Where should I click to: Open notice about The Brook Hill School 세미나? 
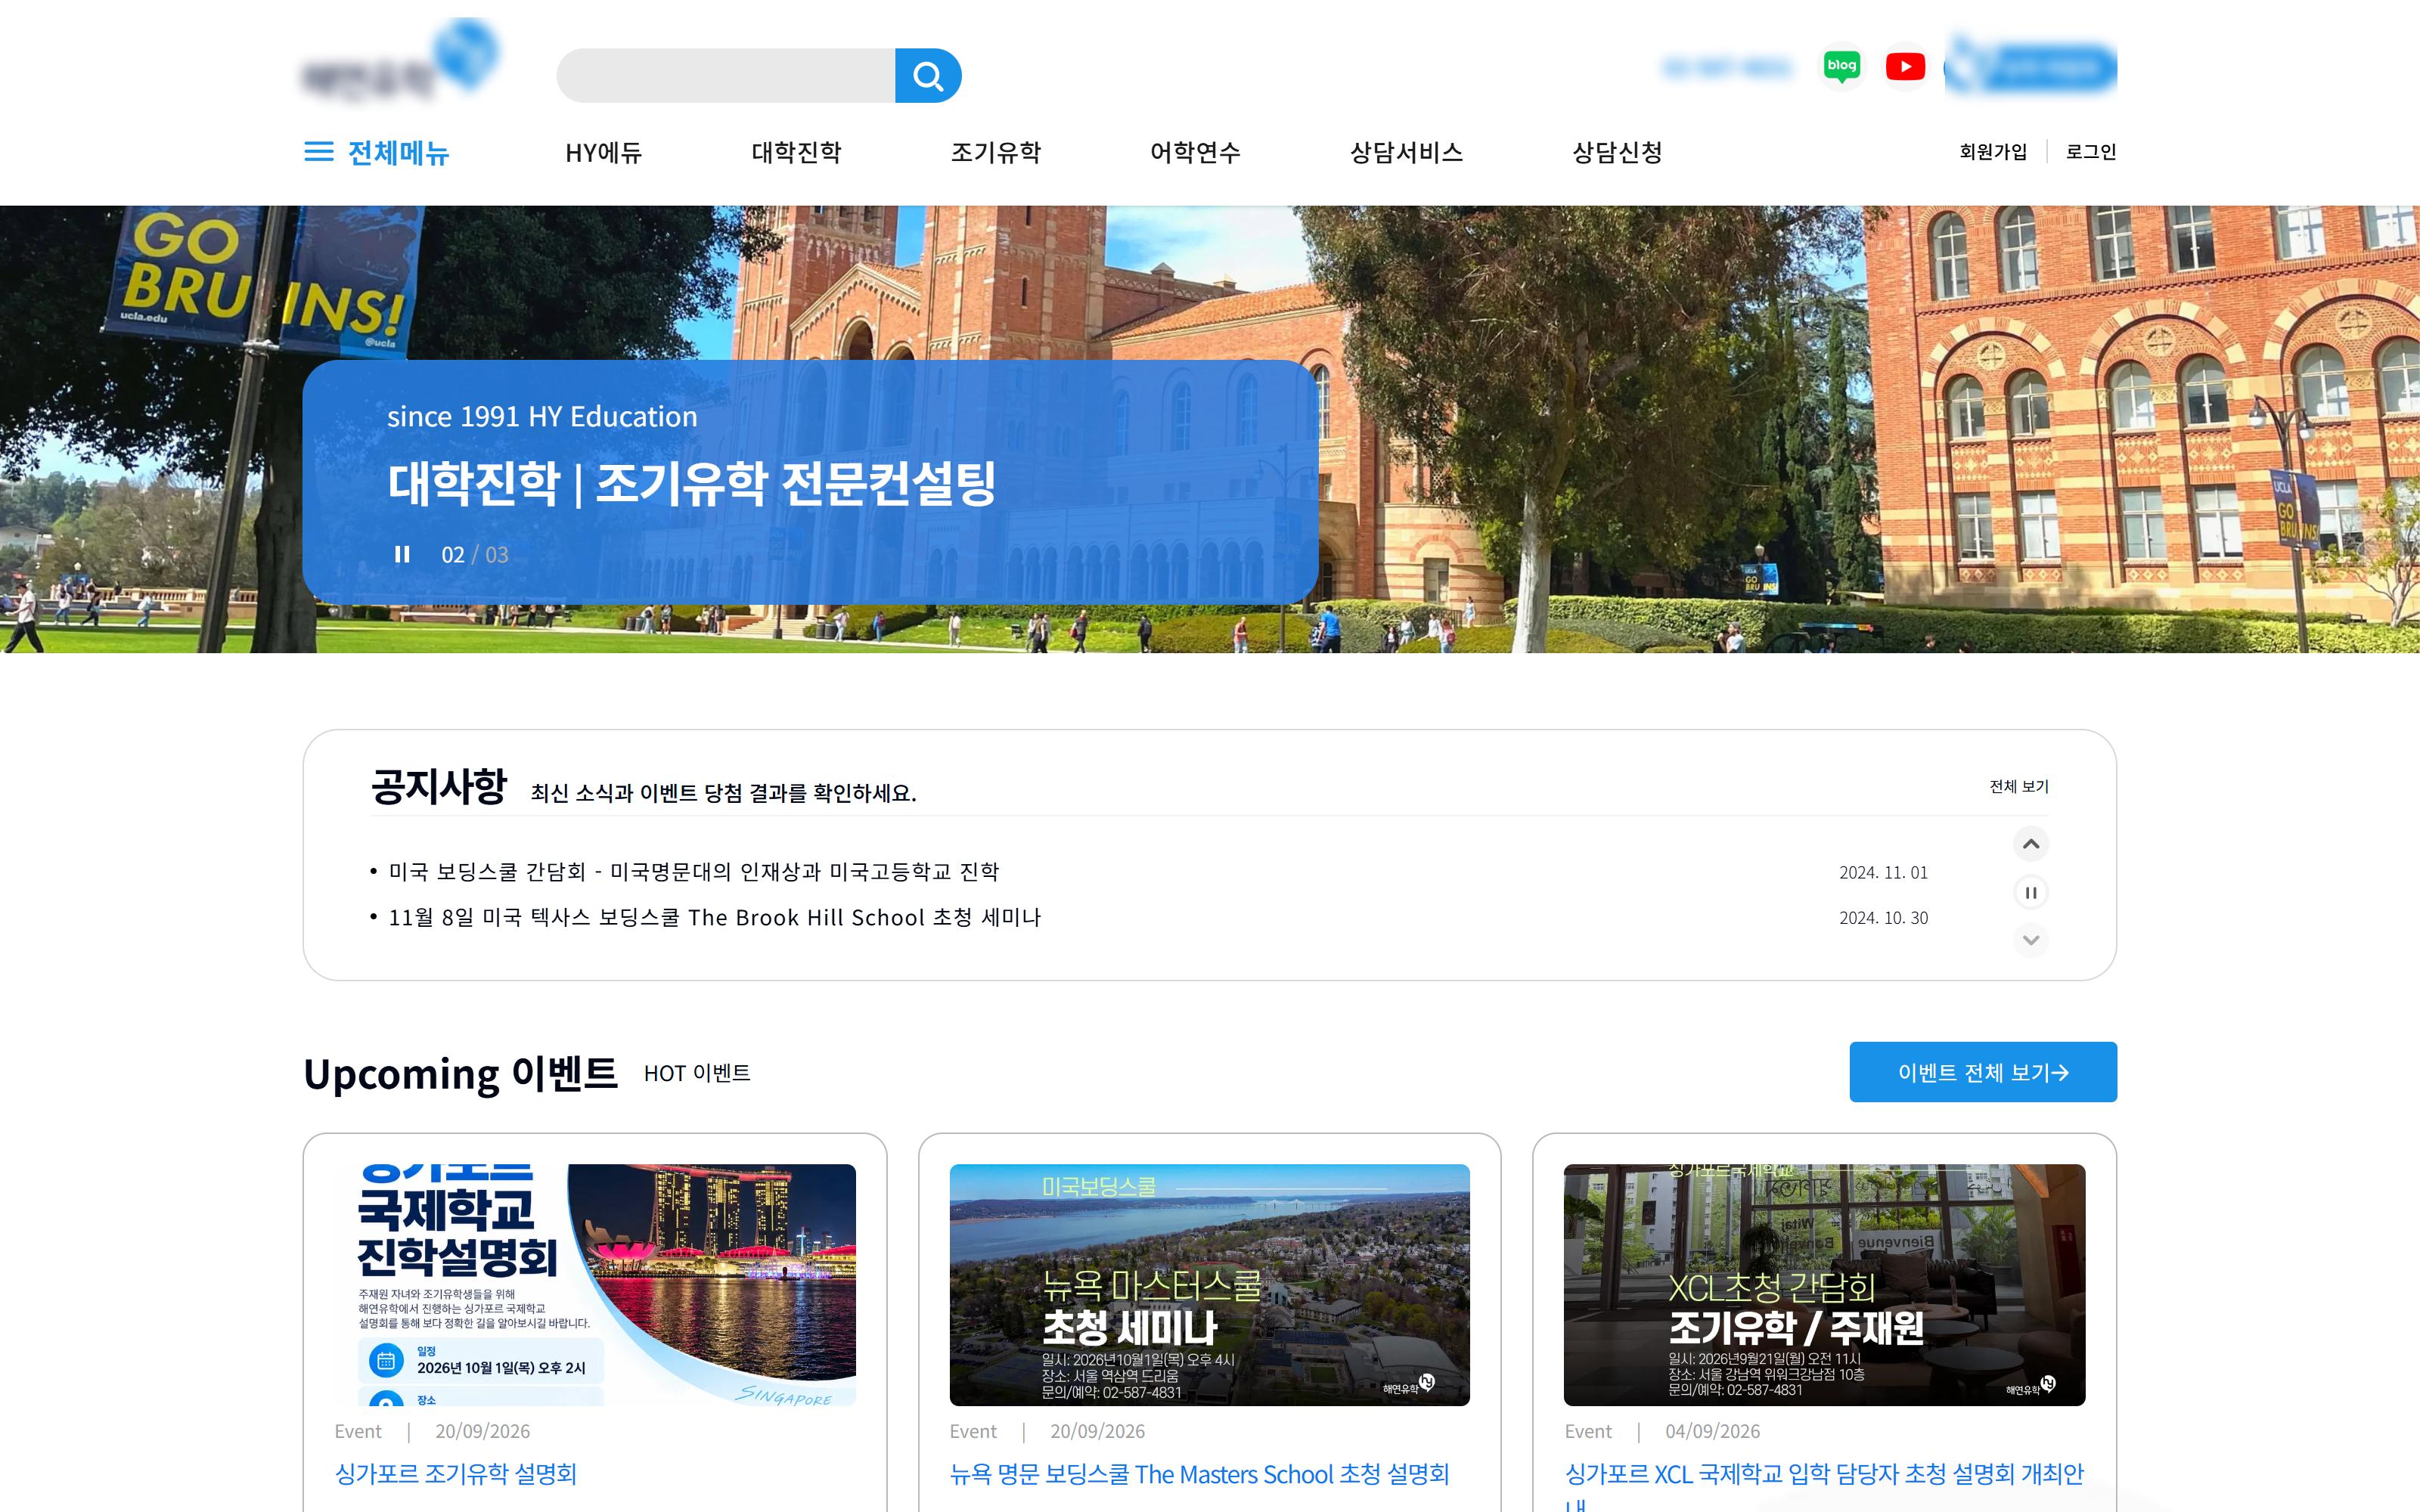[715, 917]
